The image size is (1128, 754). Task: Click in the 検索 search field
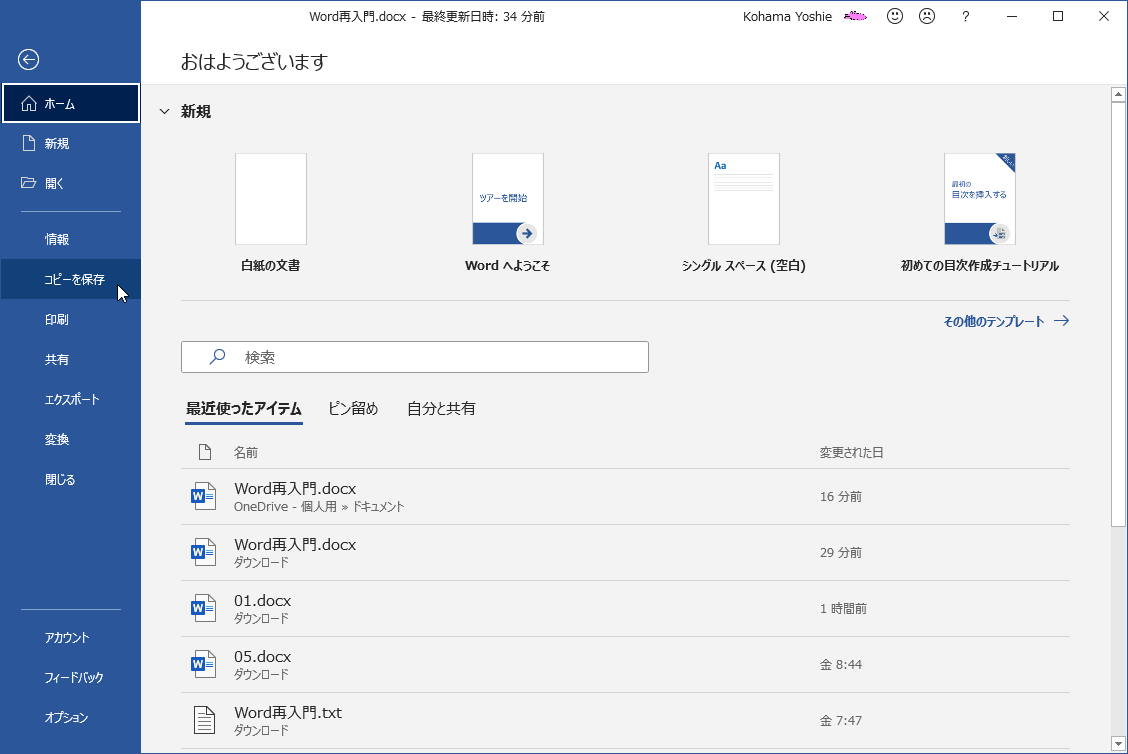point(415,357)
